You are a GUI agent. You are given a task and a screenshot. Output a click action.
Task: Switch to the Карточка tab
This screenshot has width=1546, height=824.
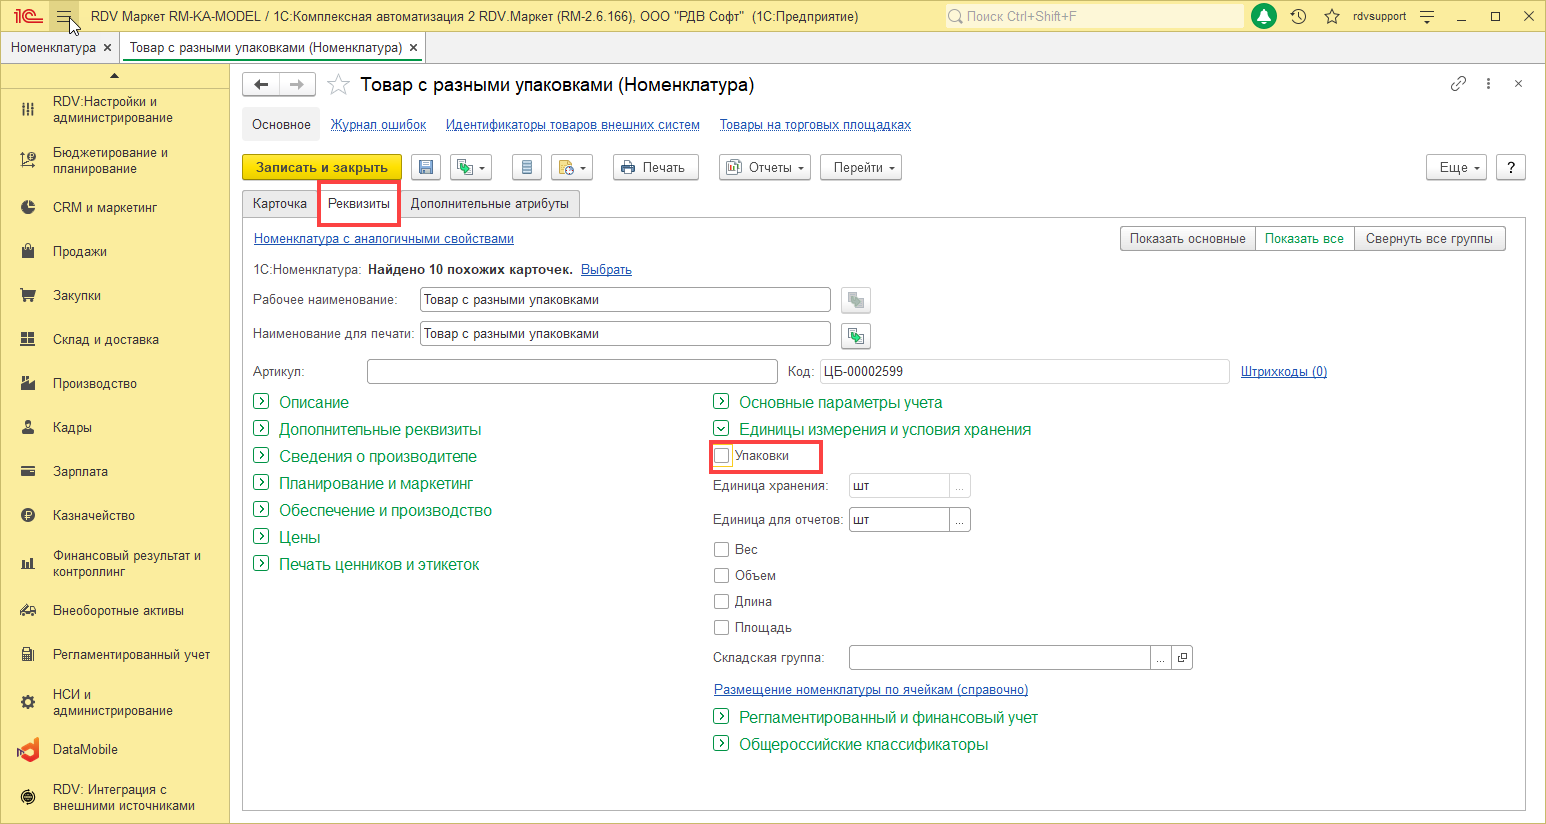(x=280, y=203)
